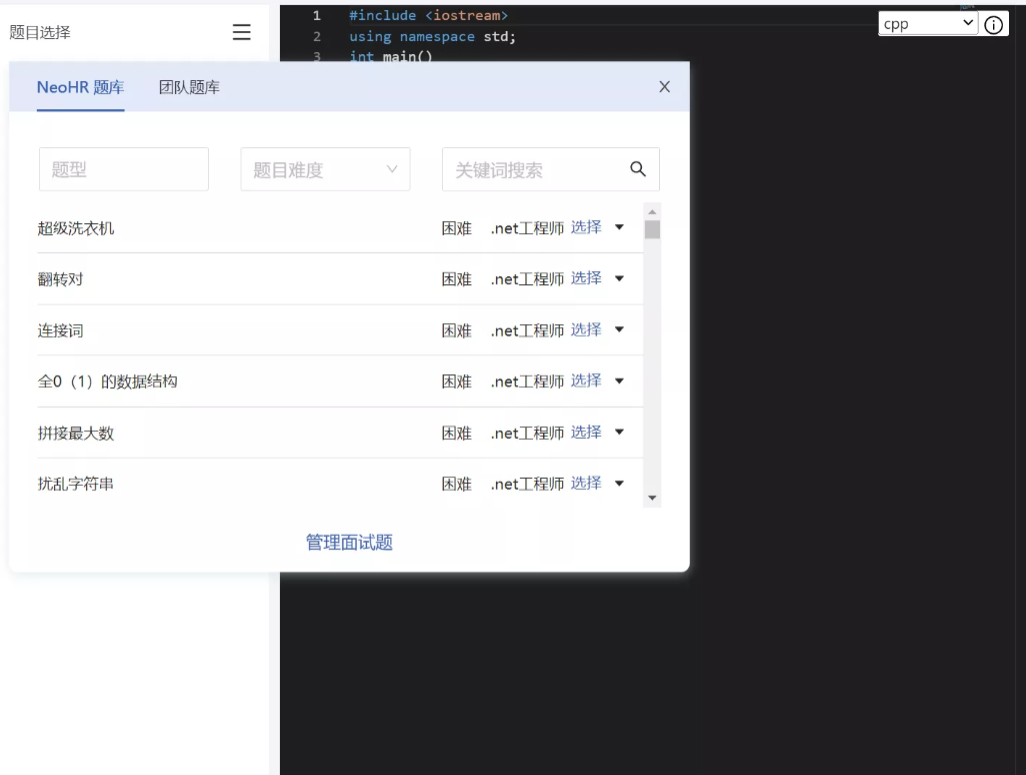Click the 全0（1）的数据结构 question title

click(107, 381)
